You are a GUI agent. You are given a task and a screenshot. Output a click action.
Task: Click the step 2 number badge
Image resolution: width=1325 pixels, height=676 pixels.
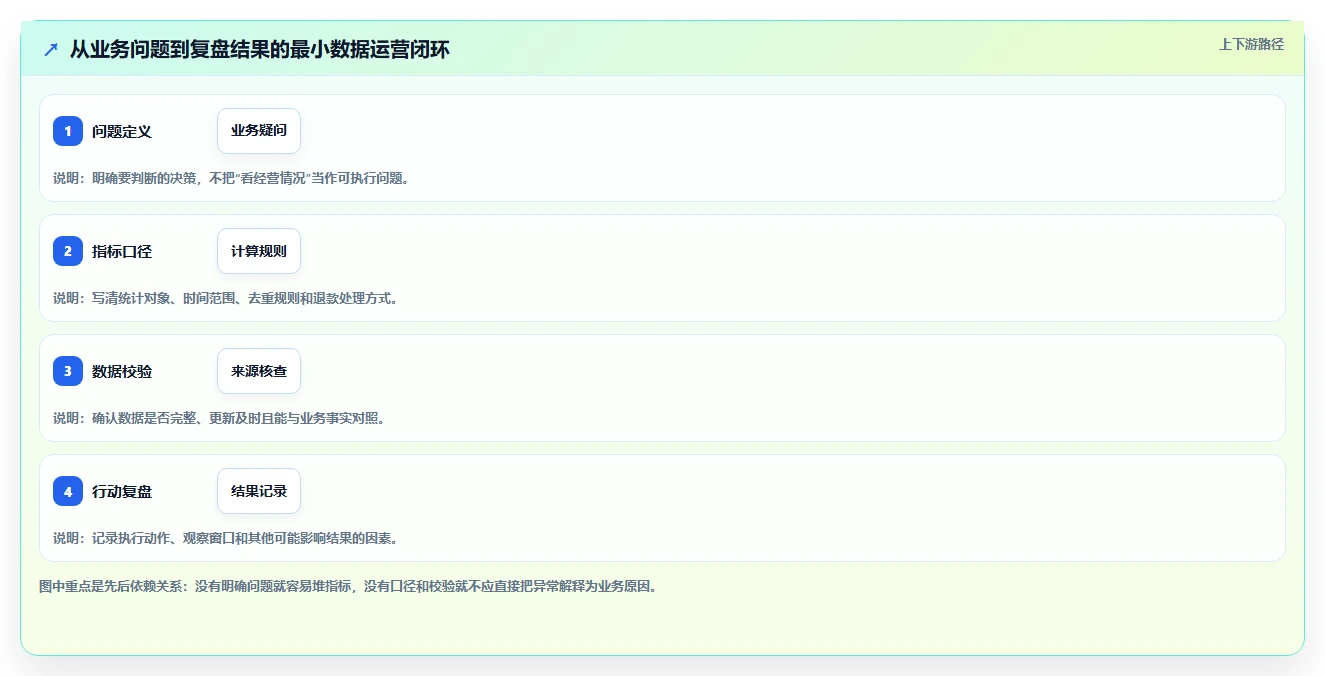(68, 251)
